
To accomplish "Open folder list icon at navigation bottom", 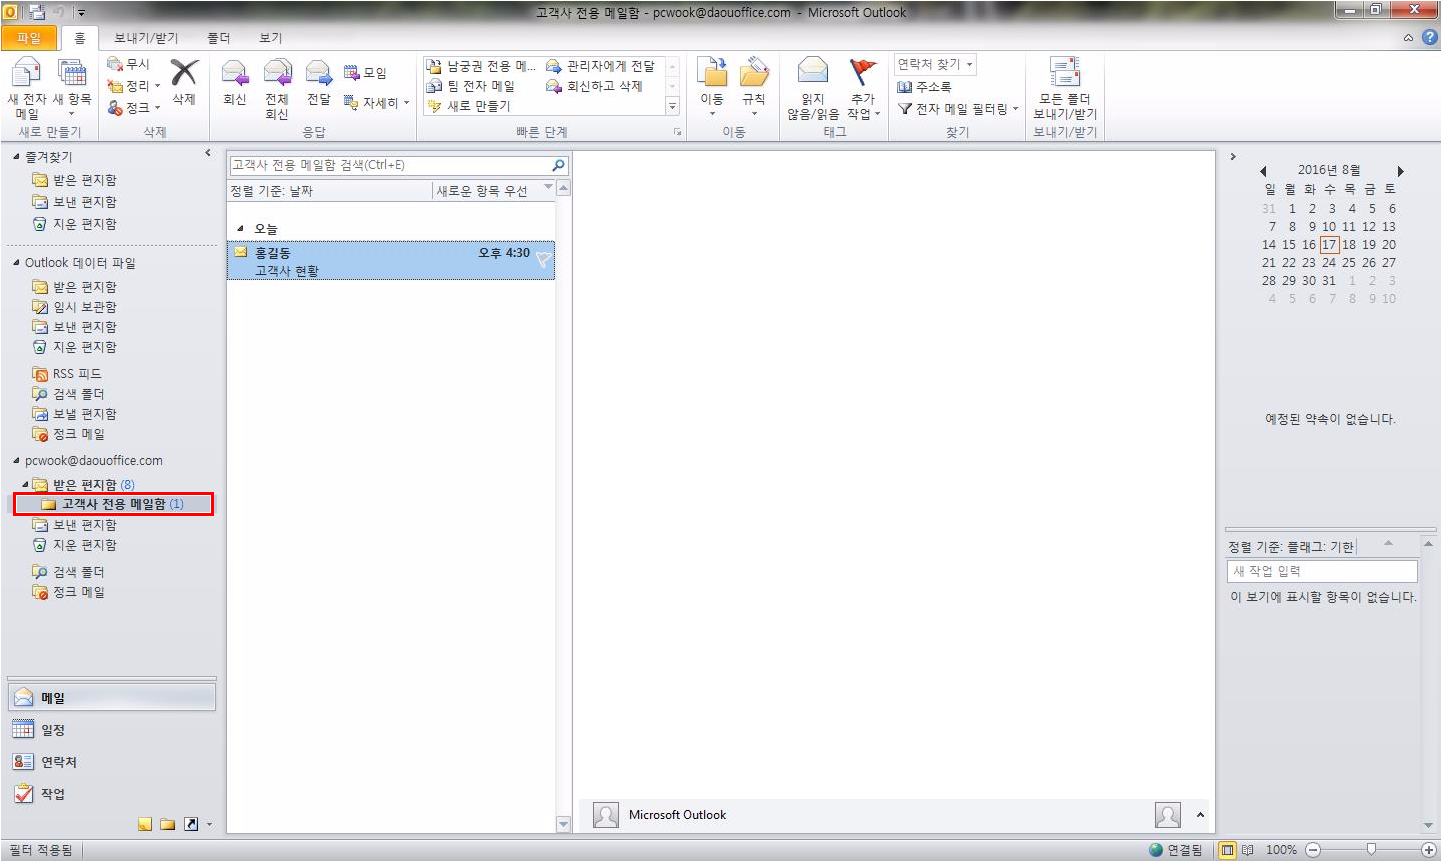I will (x=167, y=824).
